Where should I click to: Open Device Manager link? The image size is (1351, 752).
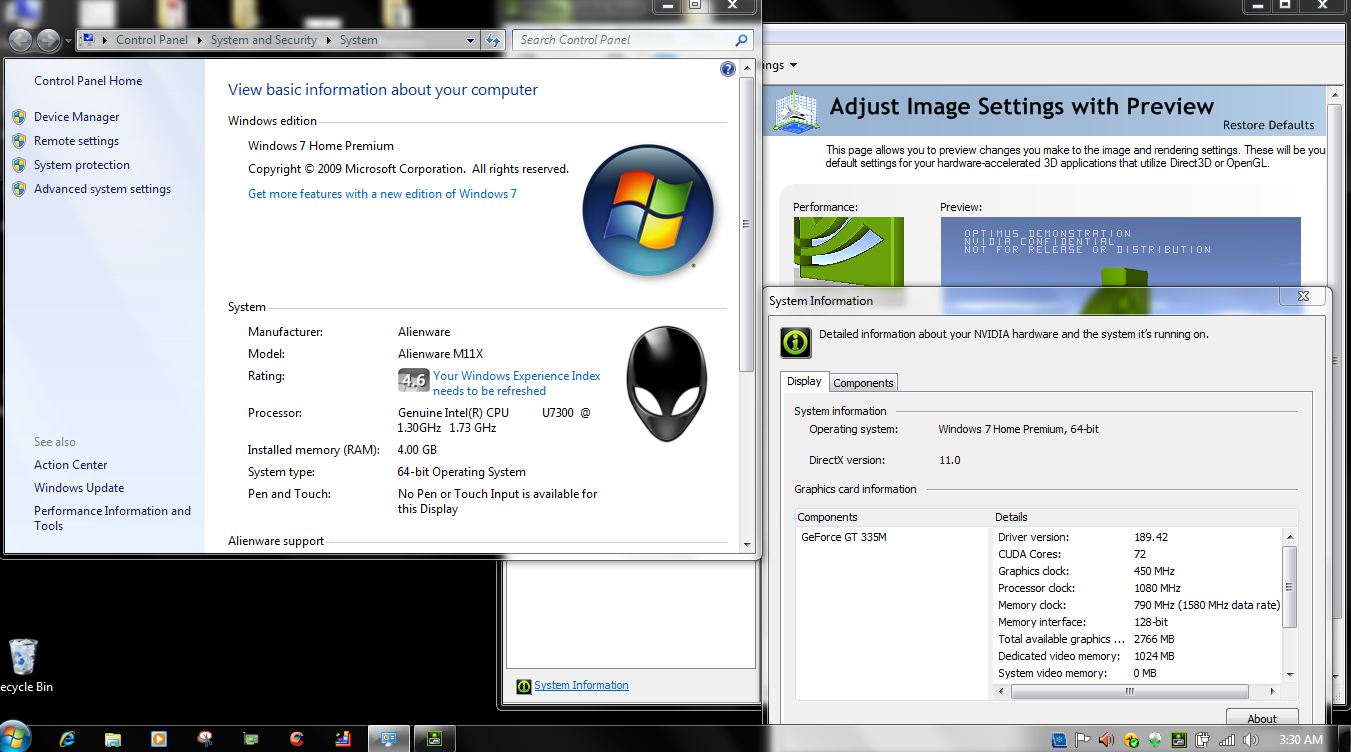click(x=76, y=117)
